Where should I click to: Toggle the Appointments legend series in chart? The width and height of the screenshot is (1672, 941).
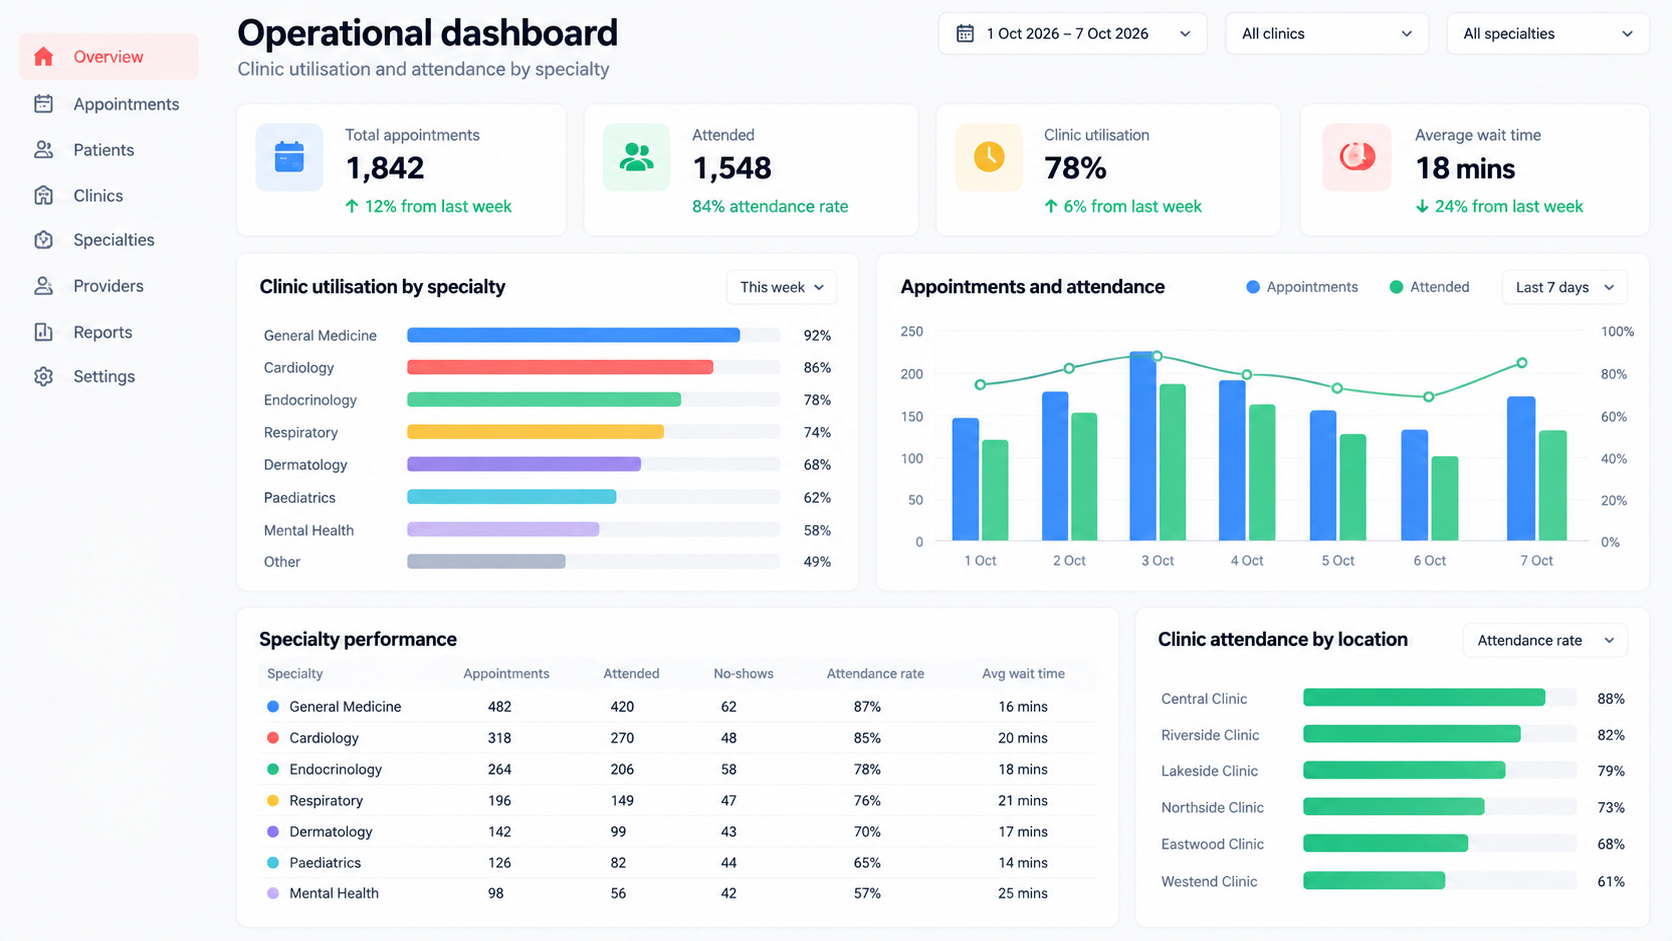[x=1302, y=287]
